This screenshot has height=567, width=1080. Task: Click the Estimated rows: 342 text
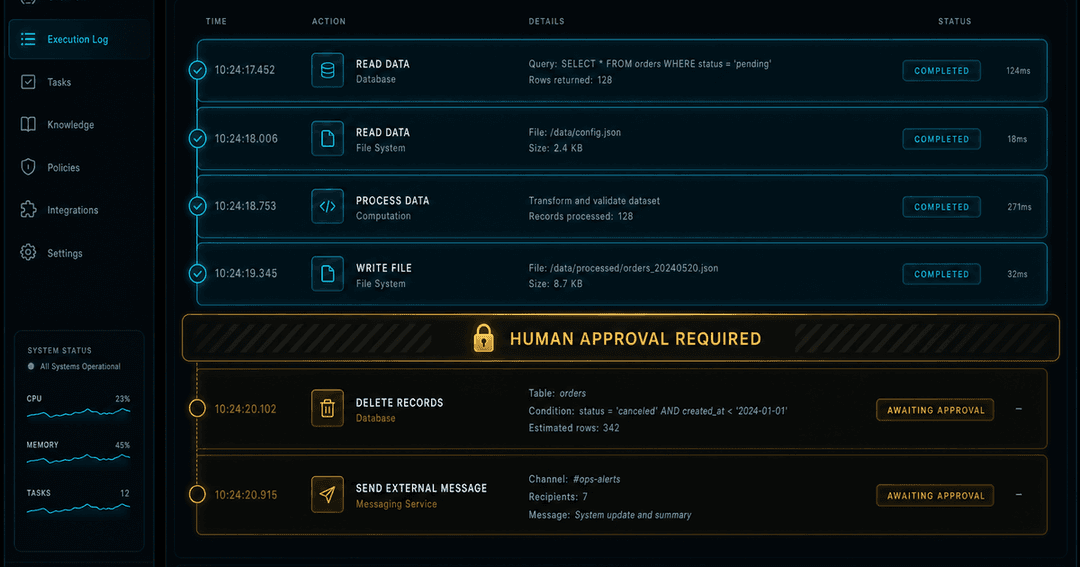(x=574, y=428)
